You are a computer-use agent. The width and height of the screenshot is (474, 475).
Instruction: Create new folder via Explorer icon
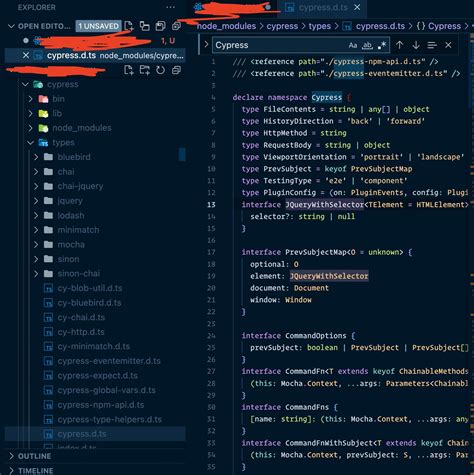[x=144, y=70]
